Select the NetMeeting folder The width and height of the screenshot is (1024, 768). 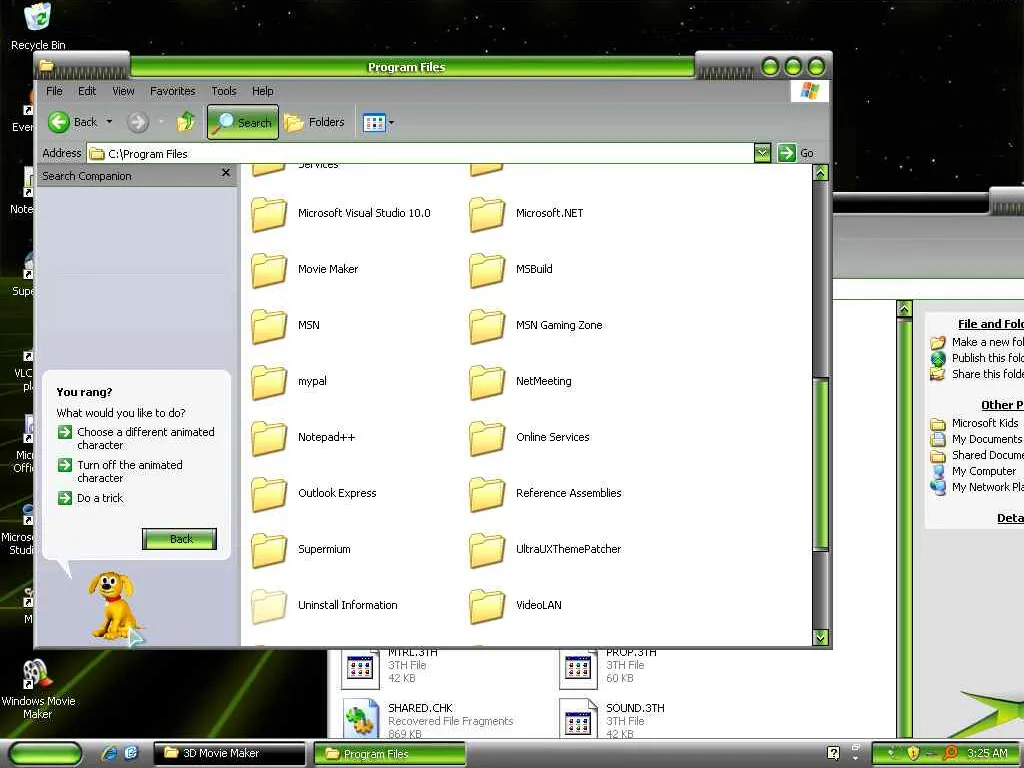point(520,382)
